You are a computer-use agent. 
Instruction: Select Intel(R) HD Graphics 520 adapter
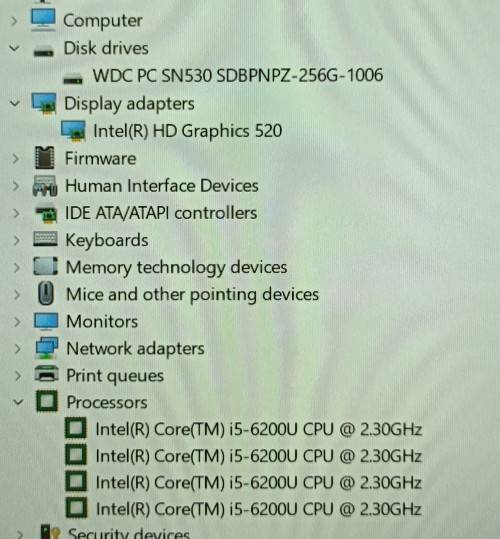pyautogui.click(x=188, y=131)
